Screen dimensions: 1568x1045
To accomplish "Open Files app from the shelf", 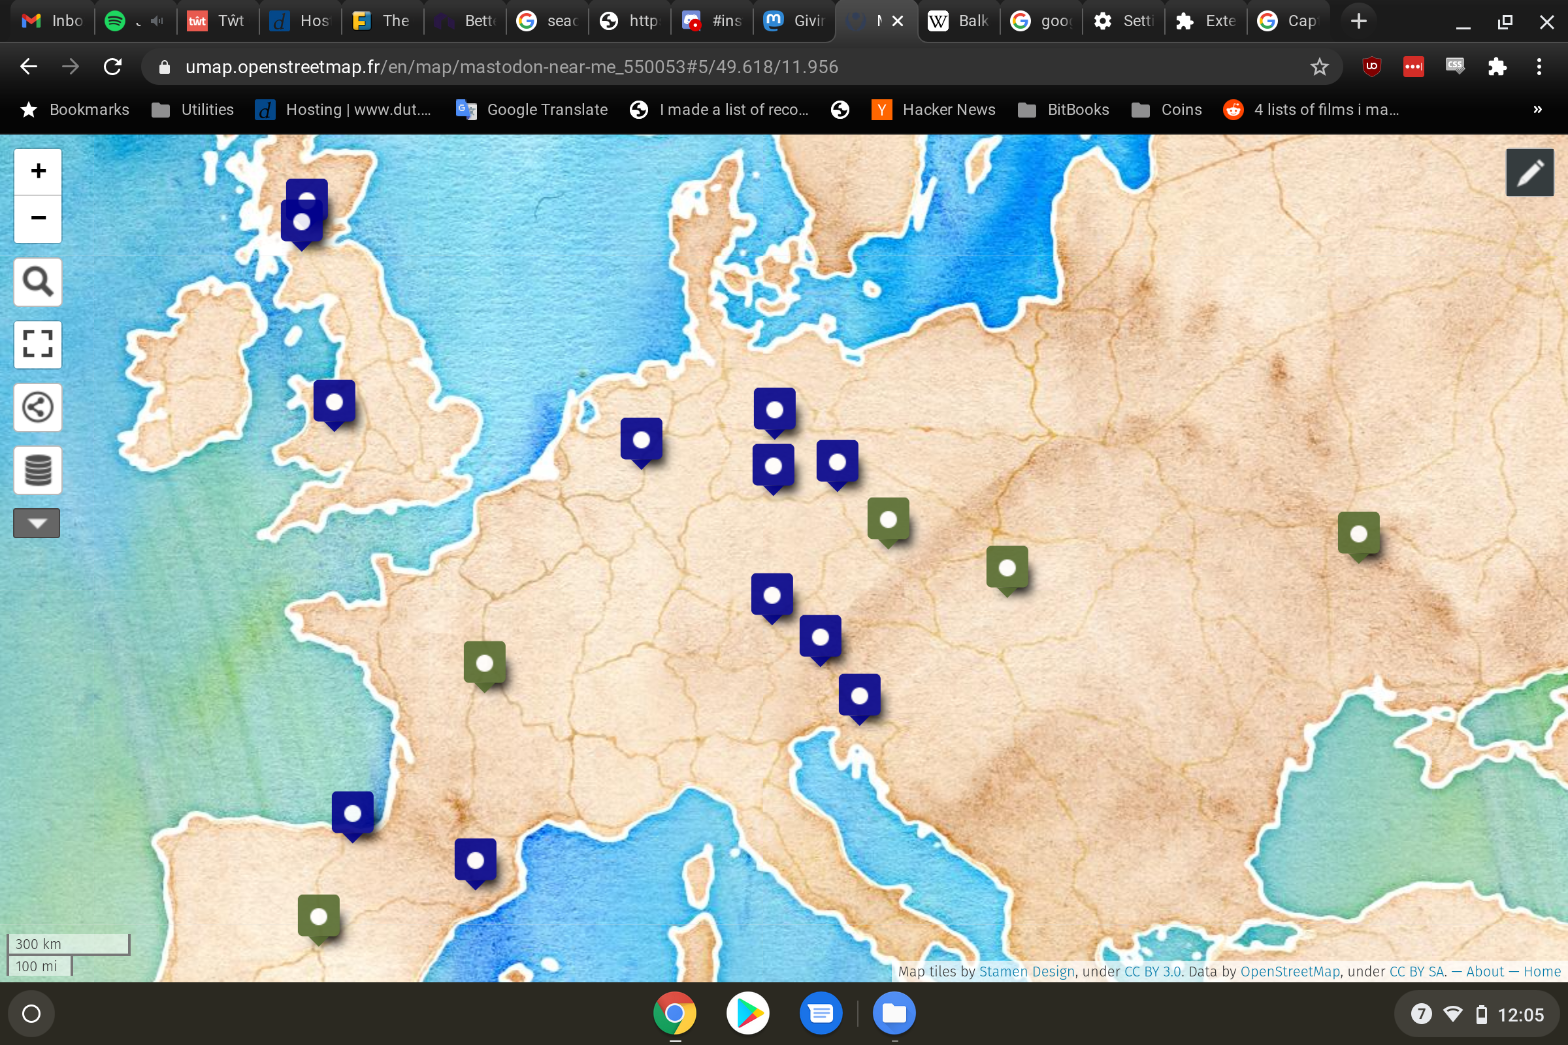I will (x=894, y=1014).
